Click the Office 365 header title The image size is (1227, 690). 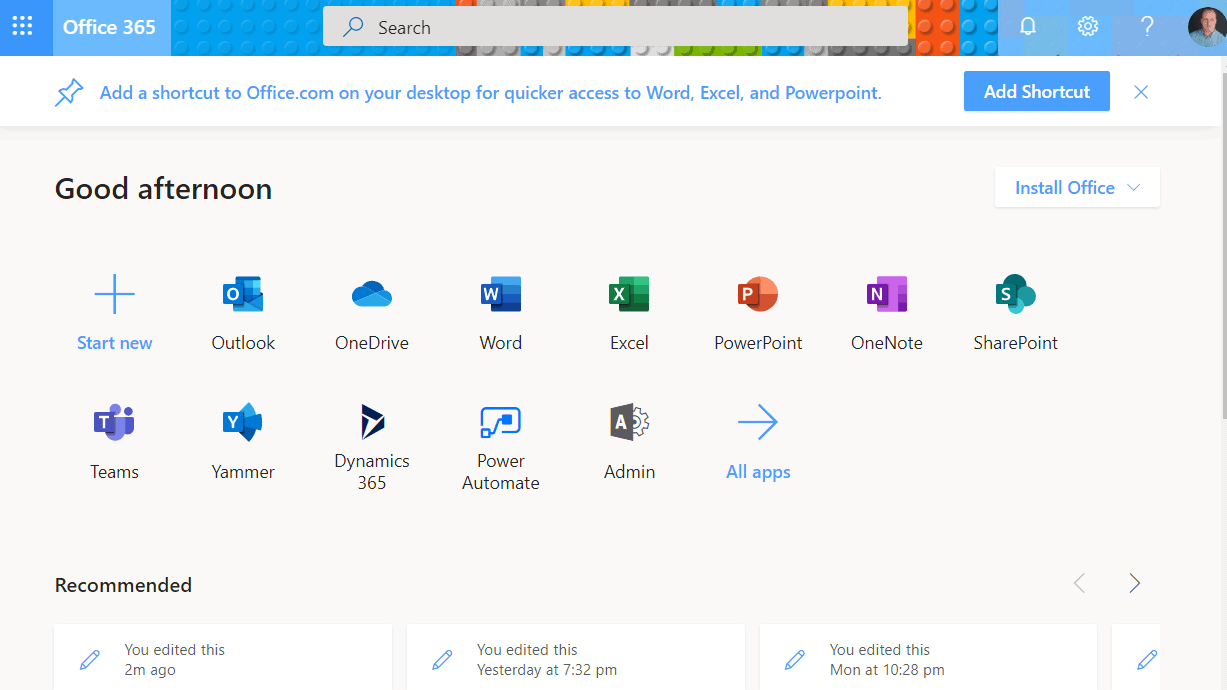click(110, 27)
